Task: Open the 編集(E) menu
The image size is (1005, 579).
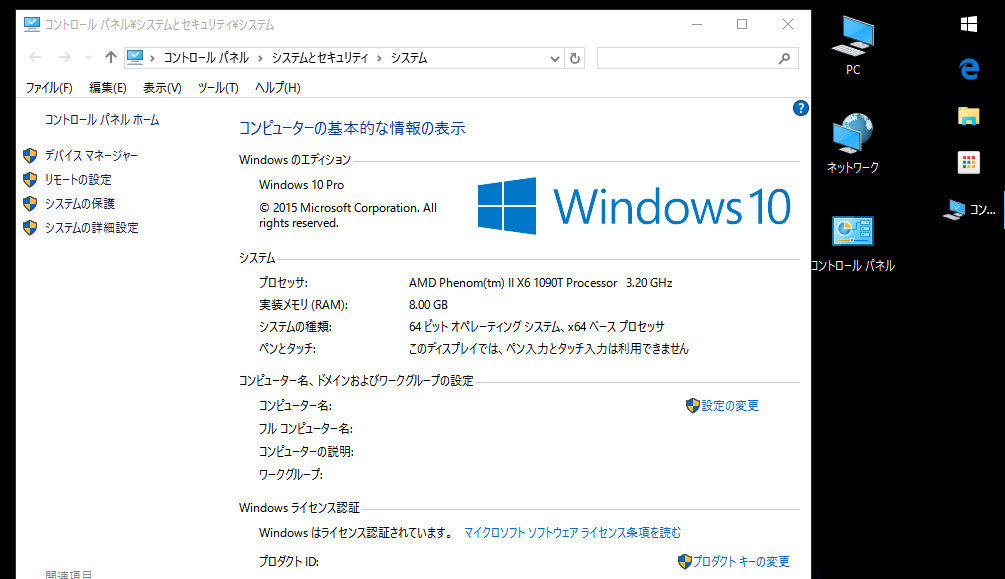Action: pos(108,88)
